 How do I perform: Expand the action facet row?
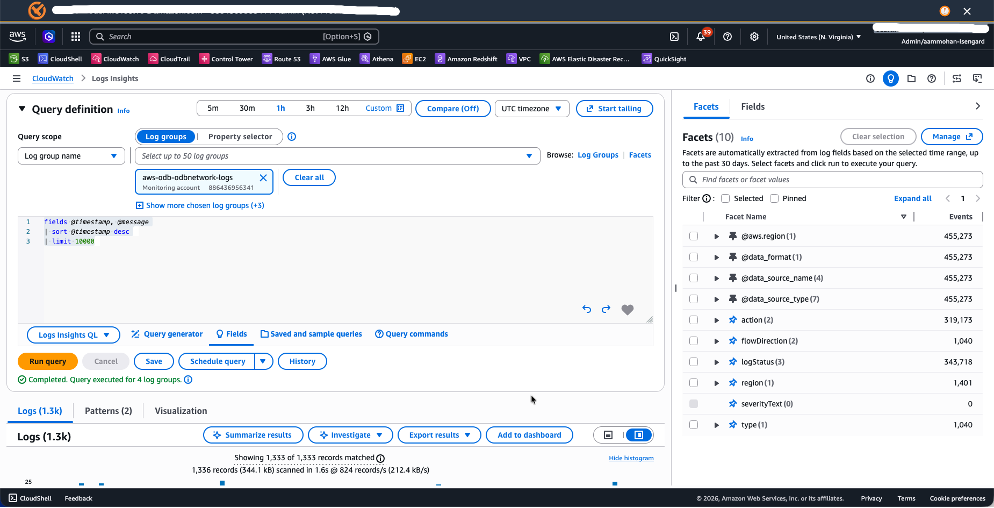coord(716,320)
